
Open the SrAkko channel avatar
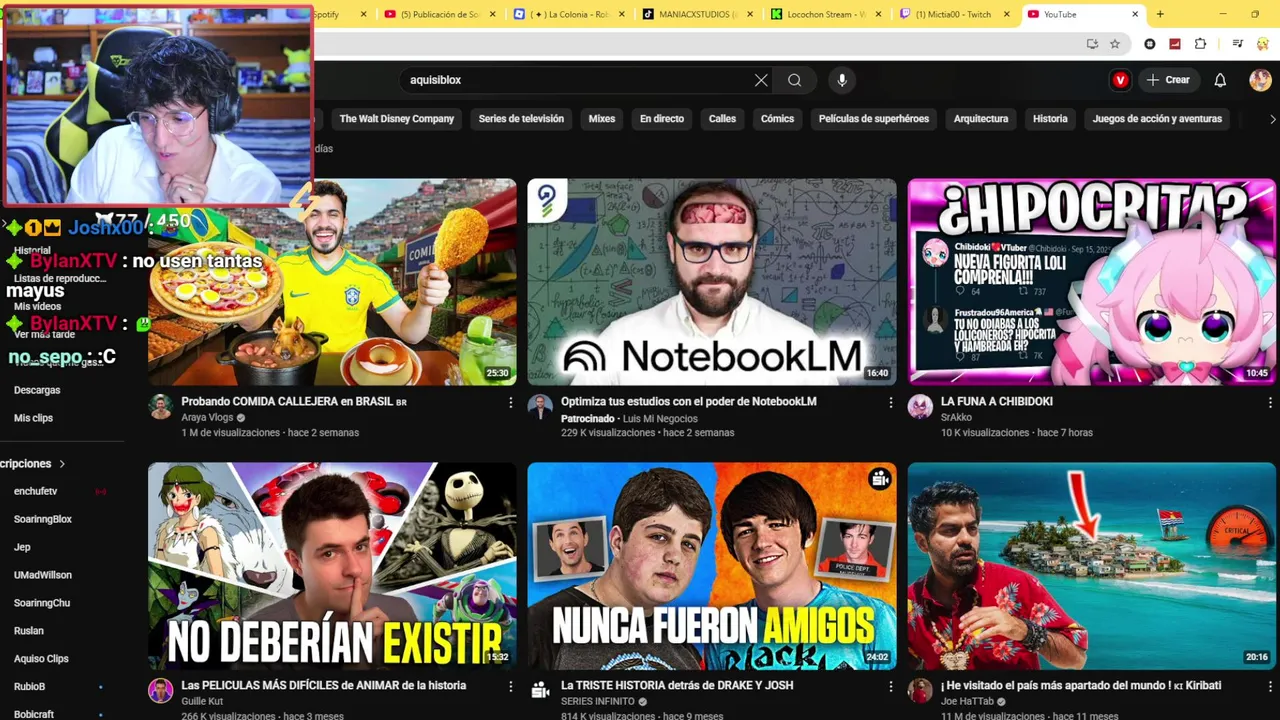pyautogui.click(x=920, y=406)
